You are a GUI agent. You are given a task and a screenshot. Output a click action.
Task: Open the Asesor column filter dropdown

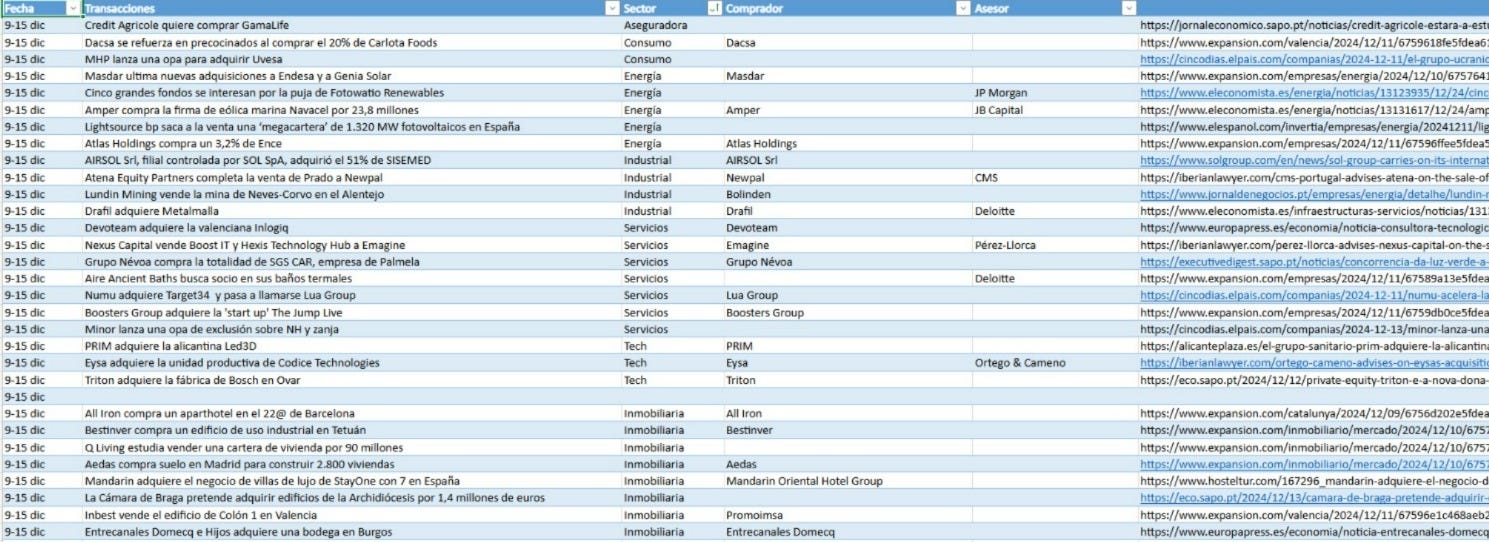coord(1129,8)
